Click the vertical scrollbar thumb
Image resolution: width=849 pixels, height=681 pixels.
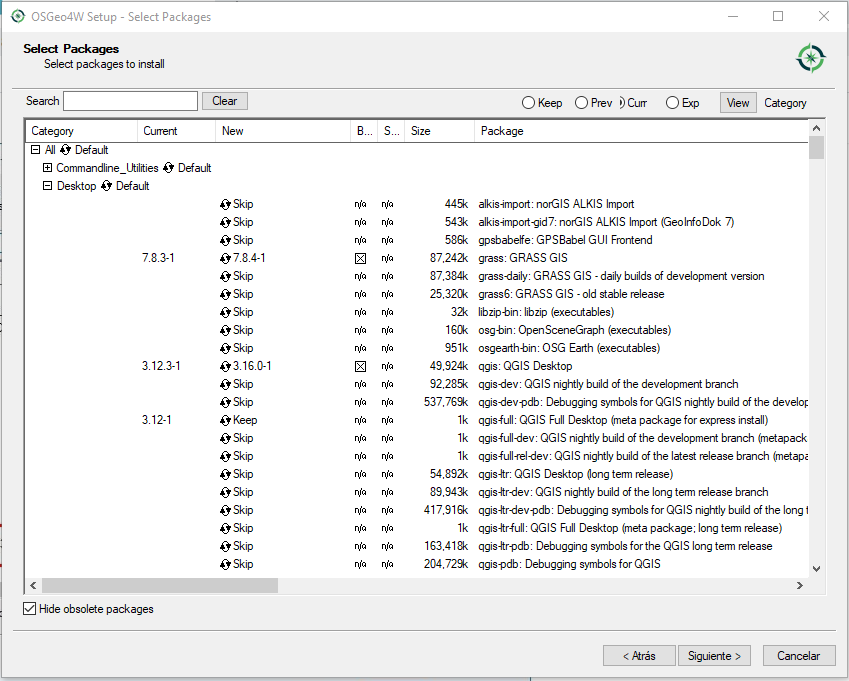[817, 147]
